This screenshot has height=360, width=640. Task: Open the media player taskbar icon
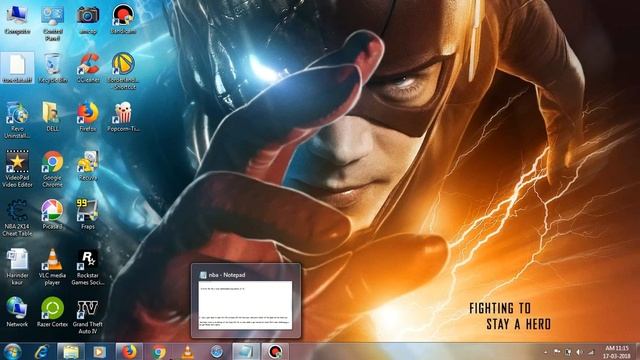pos(100,351)
